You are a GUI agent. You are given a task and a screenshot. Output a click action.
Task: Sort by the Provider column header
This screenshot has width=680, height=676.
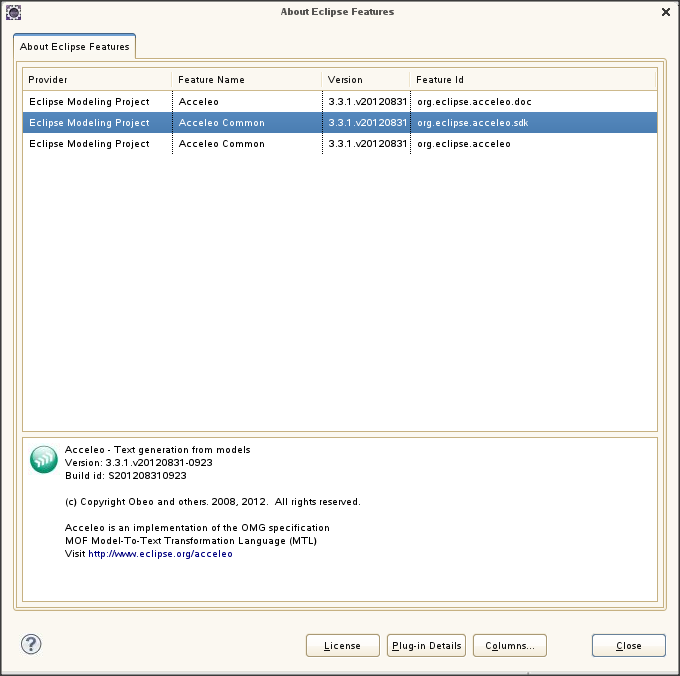(97, 80)
